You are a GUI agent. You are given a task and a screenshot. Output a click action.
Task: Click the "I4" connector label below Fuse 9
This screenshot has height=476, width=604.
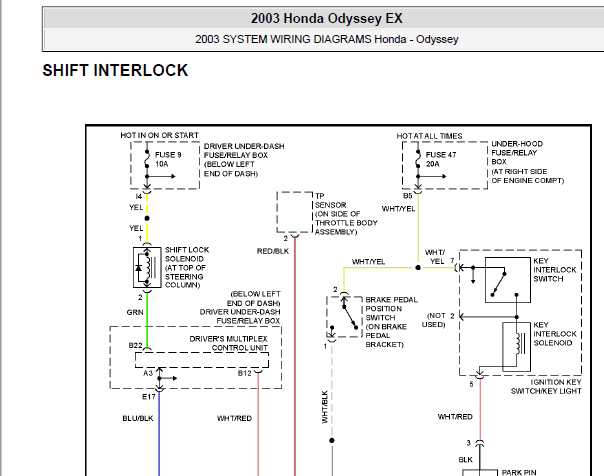tap(139, 196)
